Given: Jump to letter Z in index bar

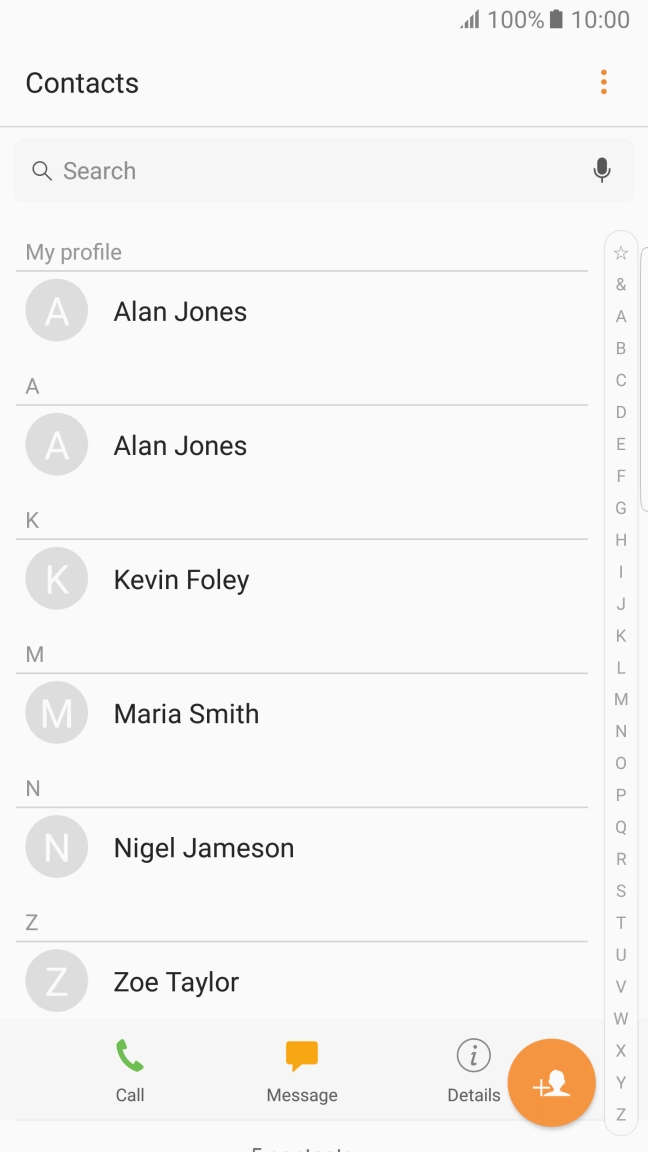Looking at the screenshot, I should tap(621, 1114).
